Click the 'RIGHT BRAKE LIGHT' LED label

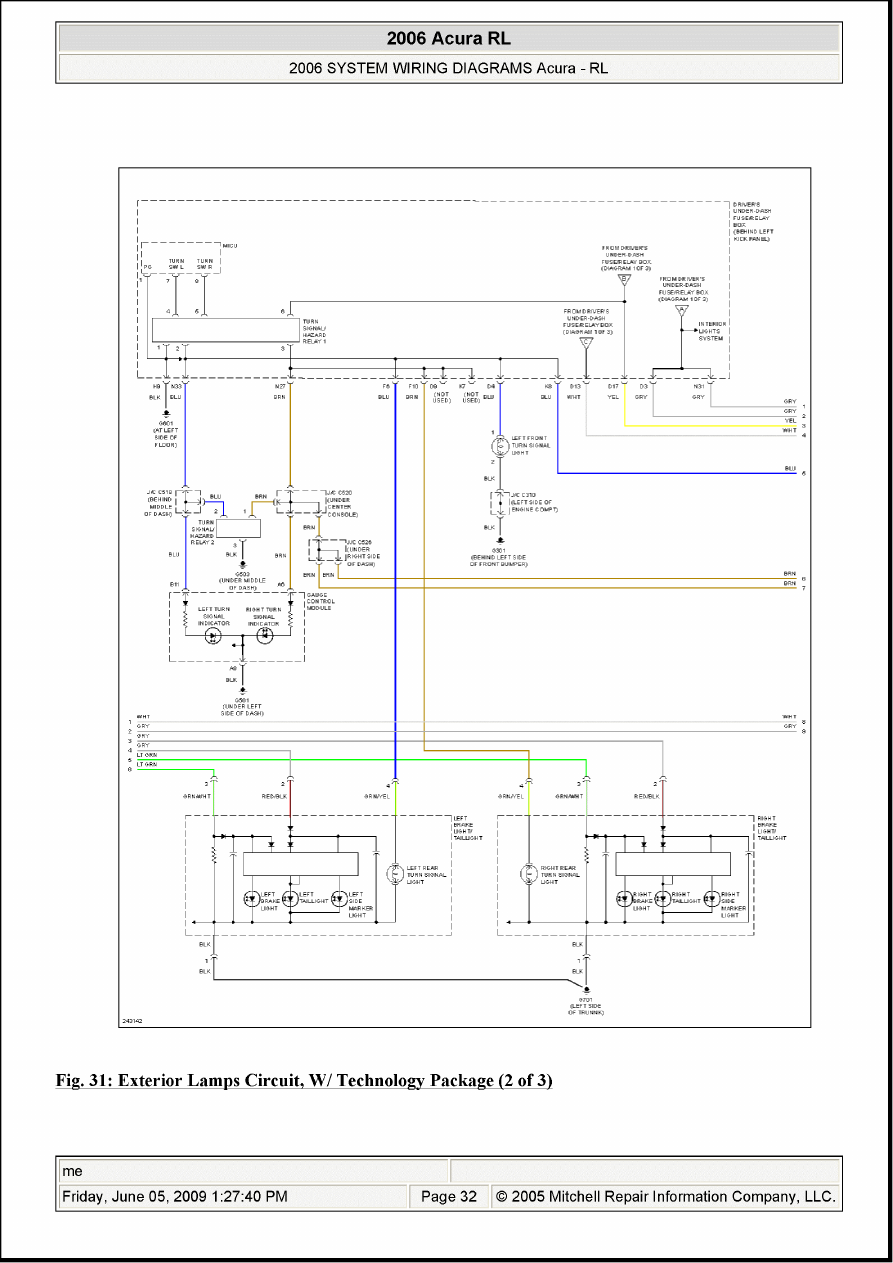642,901
